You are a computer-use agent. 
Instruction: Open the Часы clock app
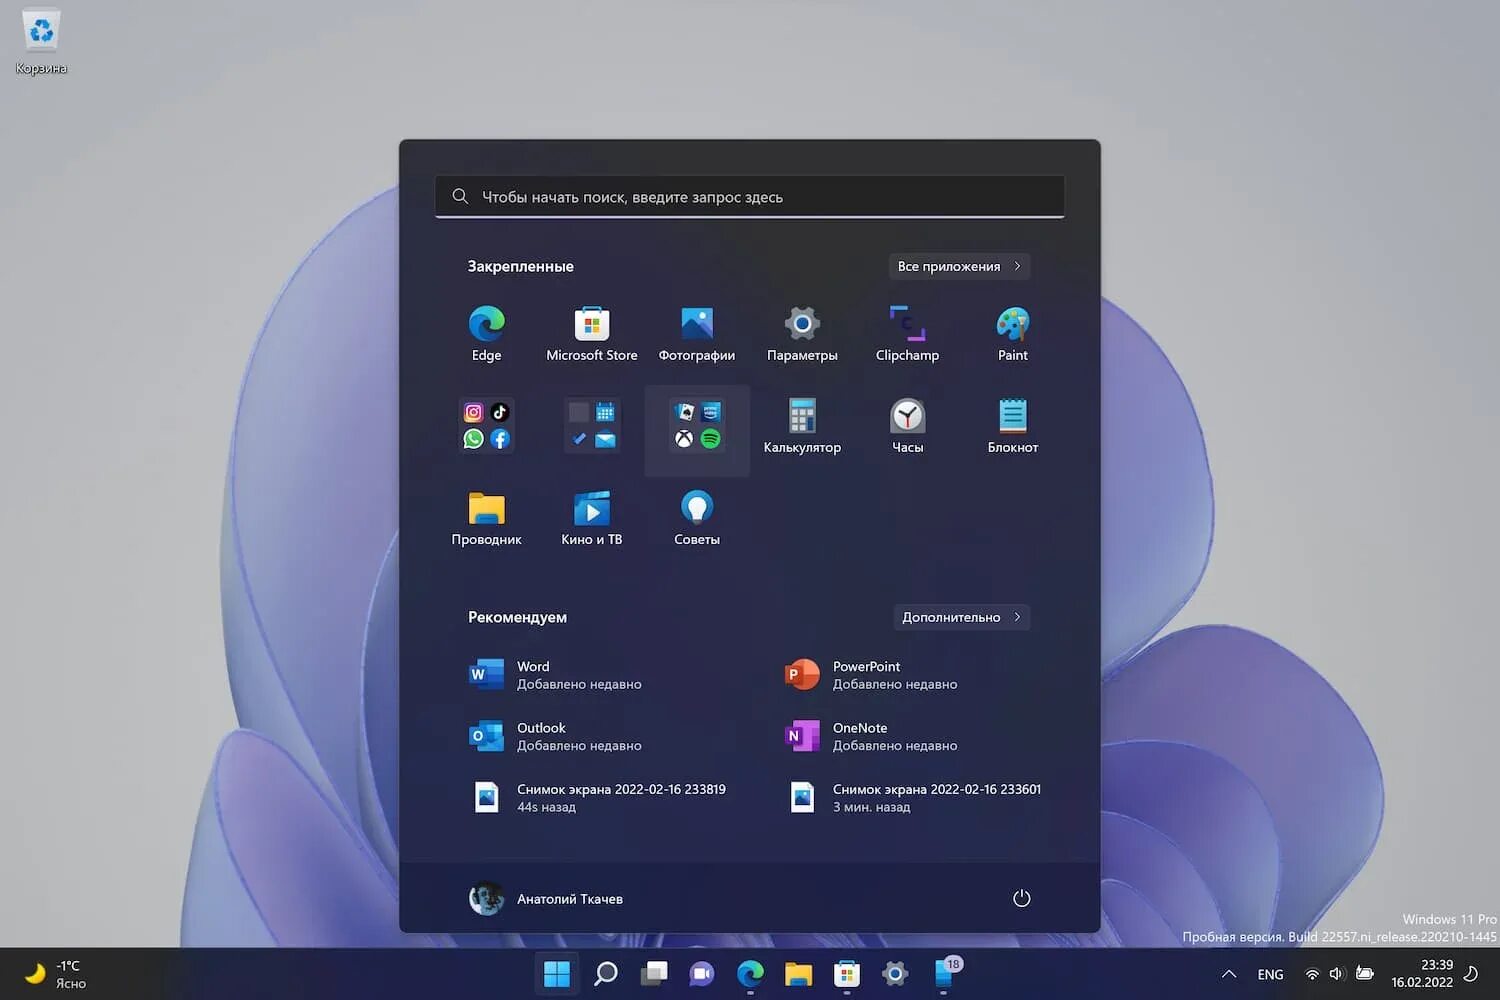tap(907, 426)
